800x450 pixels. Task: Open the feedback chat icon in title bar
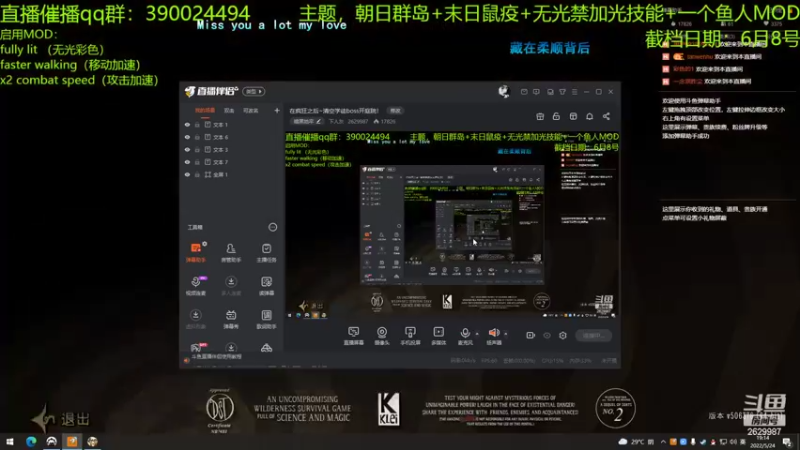(536, 92)
